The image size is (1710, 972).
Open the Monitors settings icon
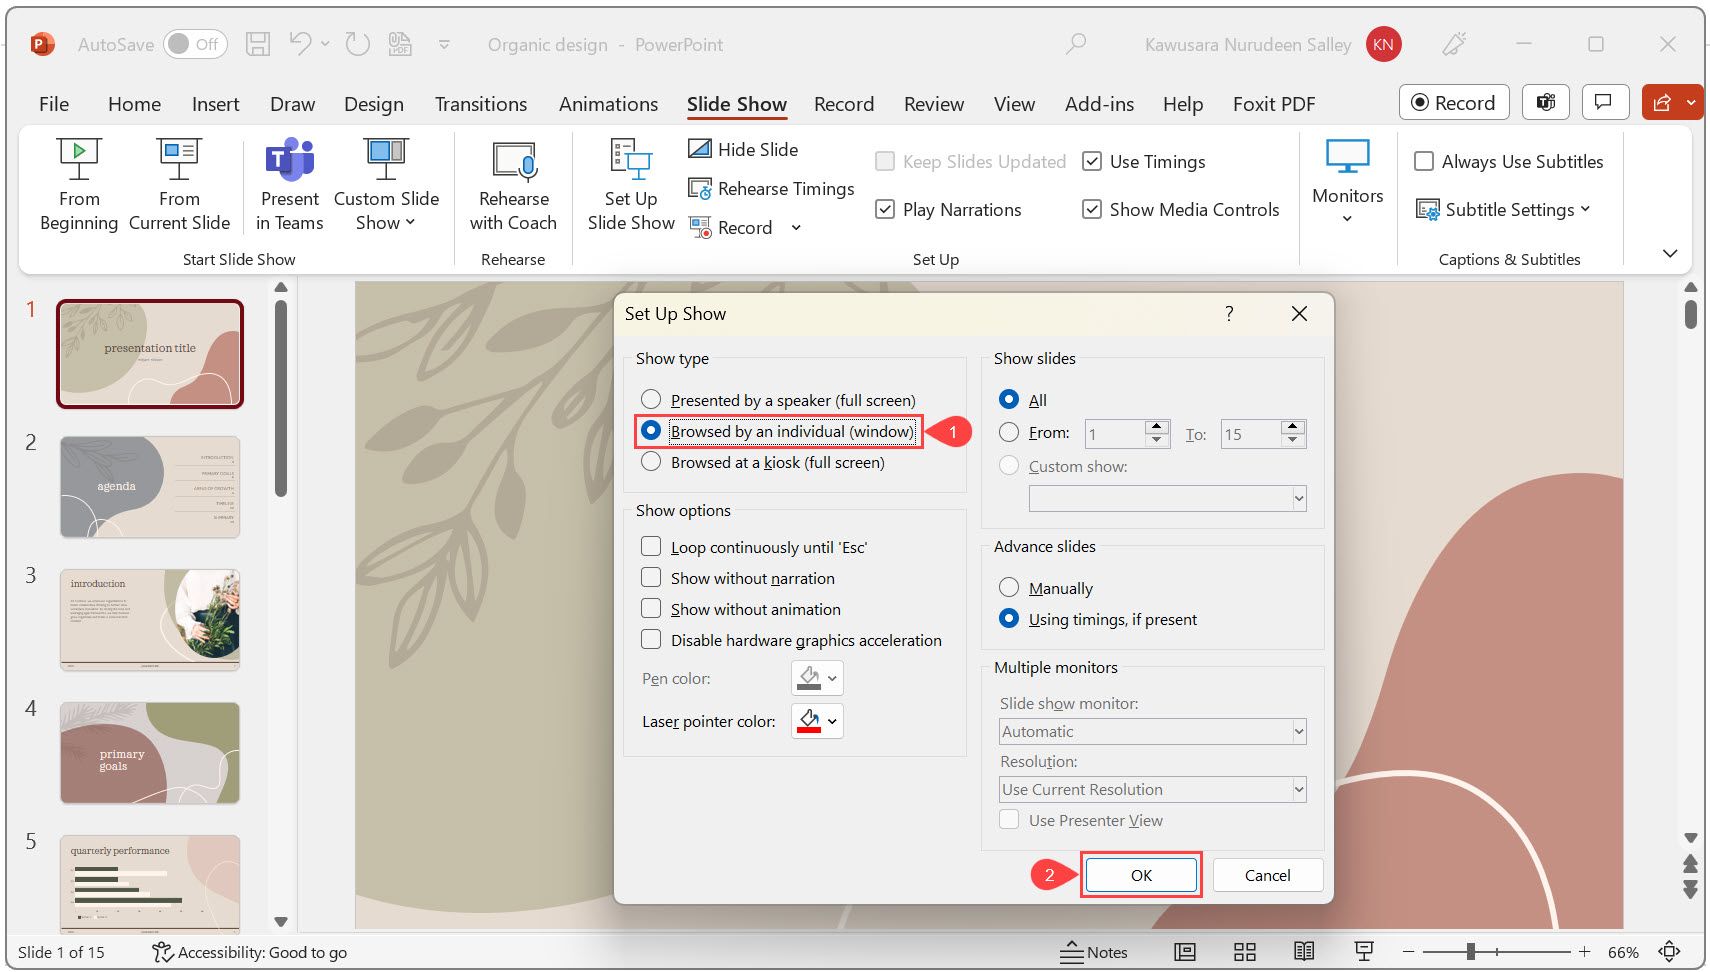point(1347,160)
